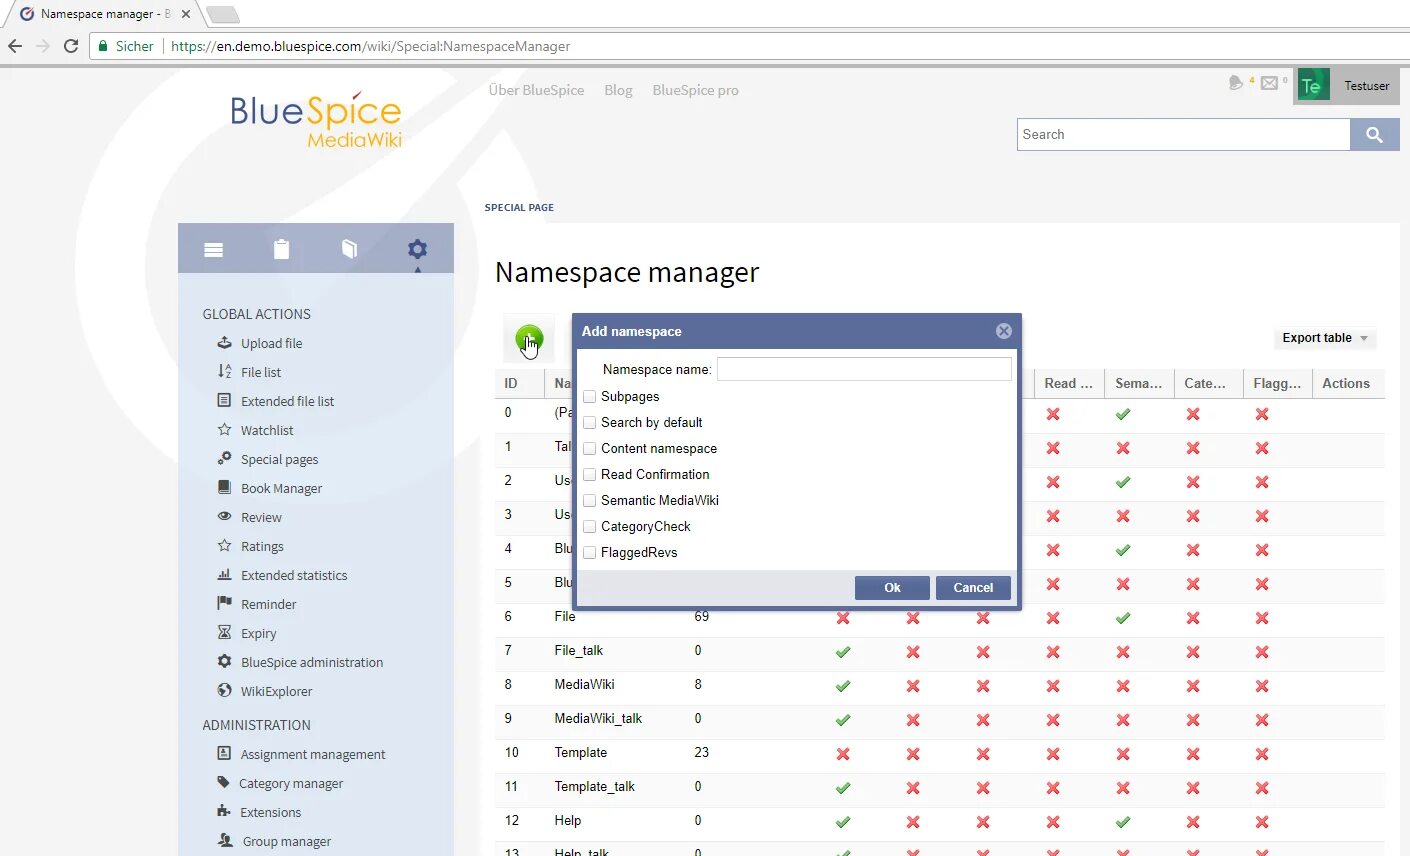Click the Review eye icon
This screenshot has width=1410, height=856.
click(x=225, y=517)
